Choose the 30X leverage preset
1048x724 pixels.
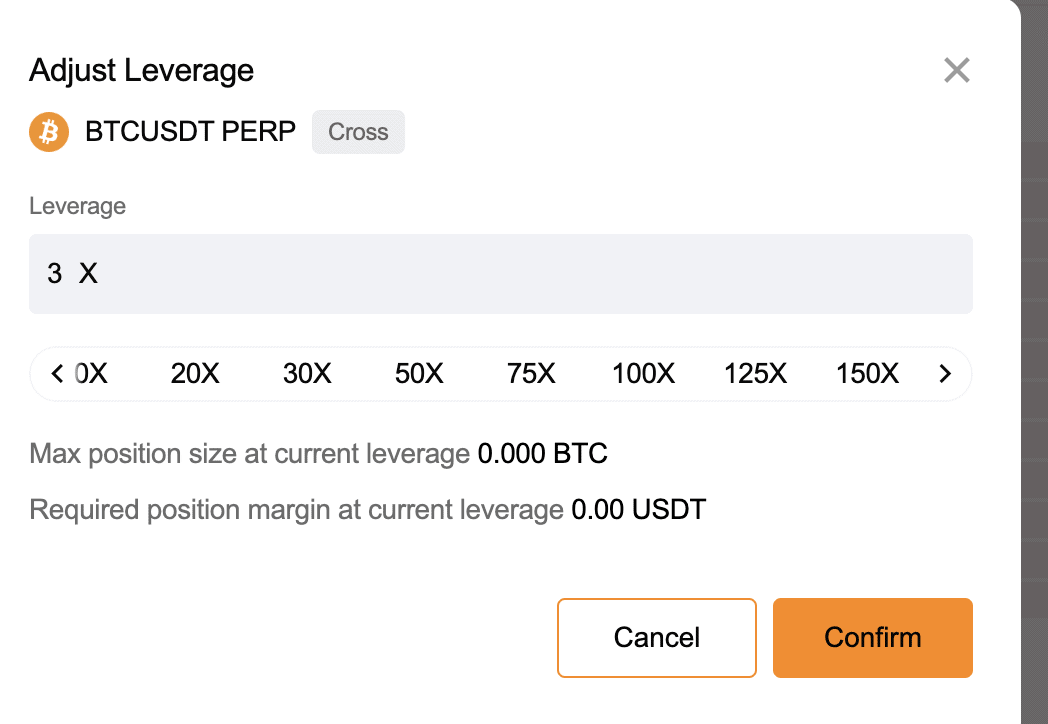(x=307, y=374)
